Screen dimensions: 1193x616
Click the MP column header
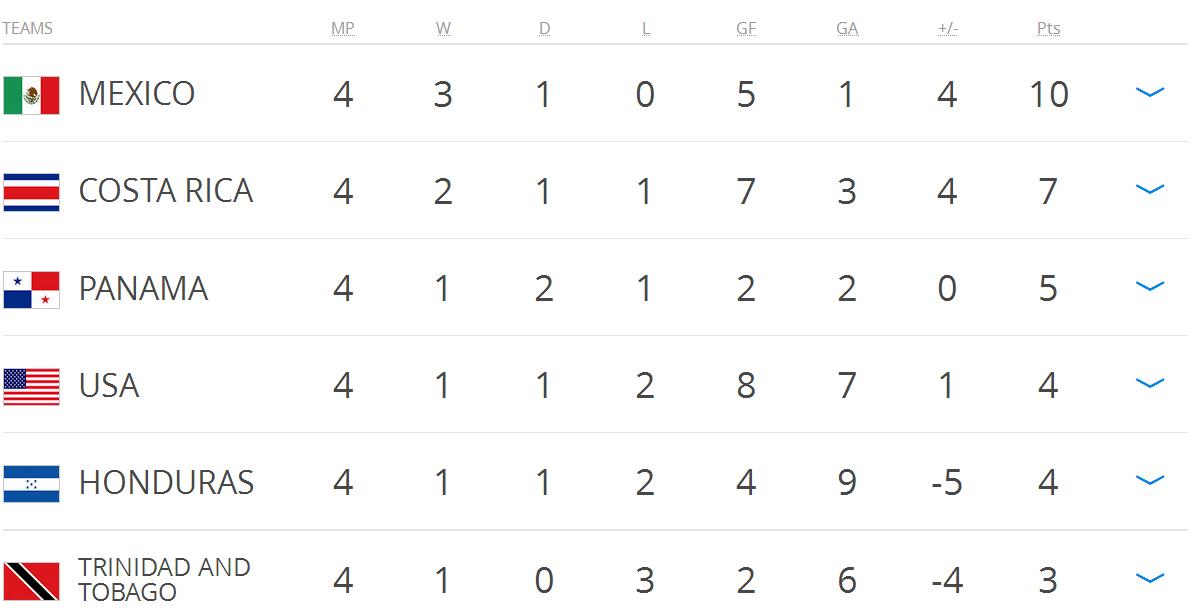pos(342,28)
